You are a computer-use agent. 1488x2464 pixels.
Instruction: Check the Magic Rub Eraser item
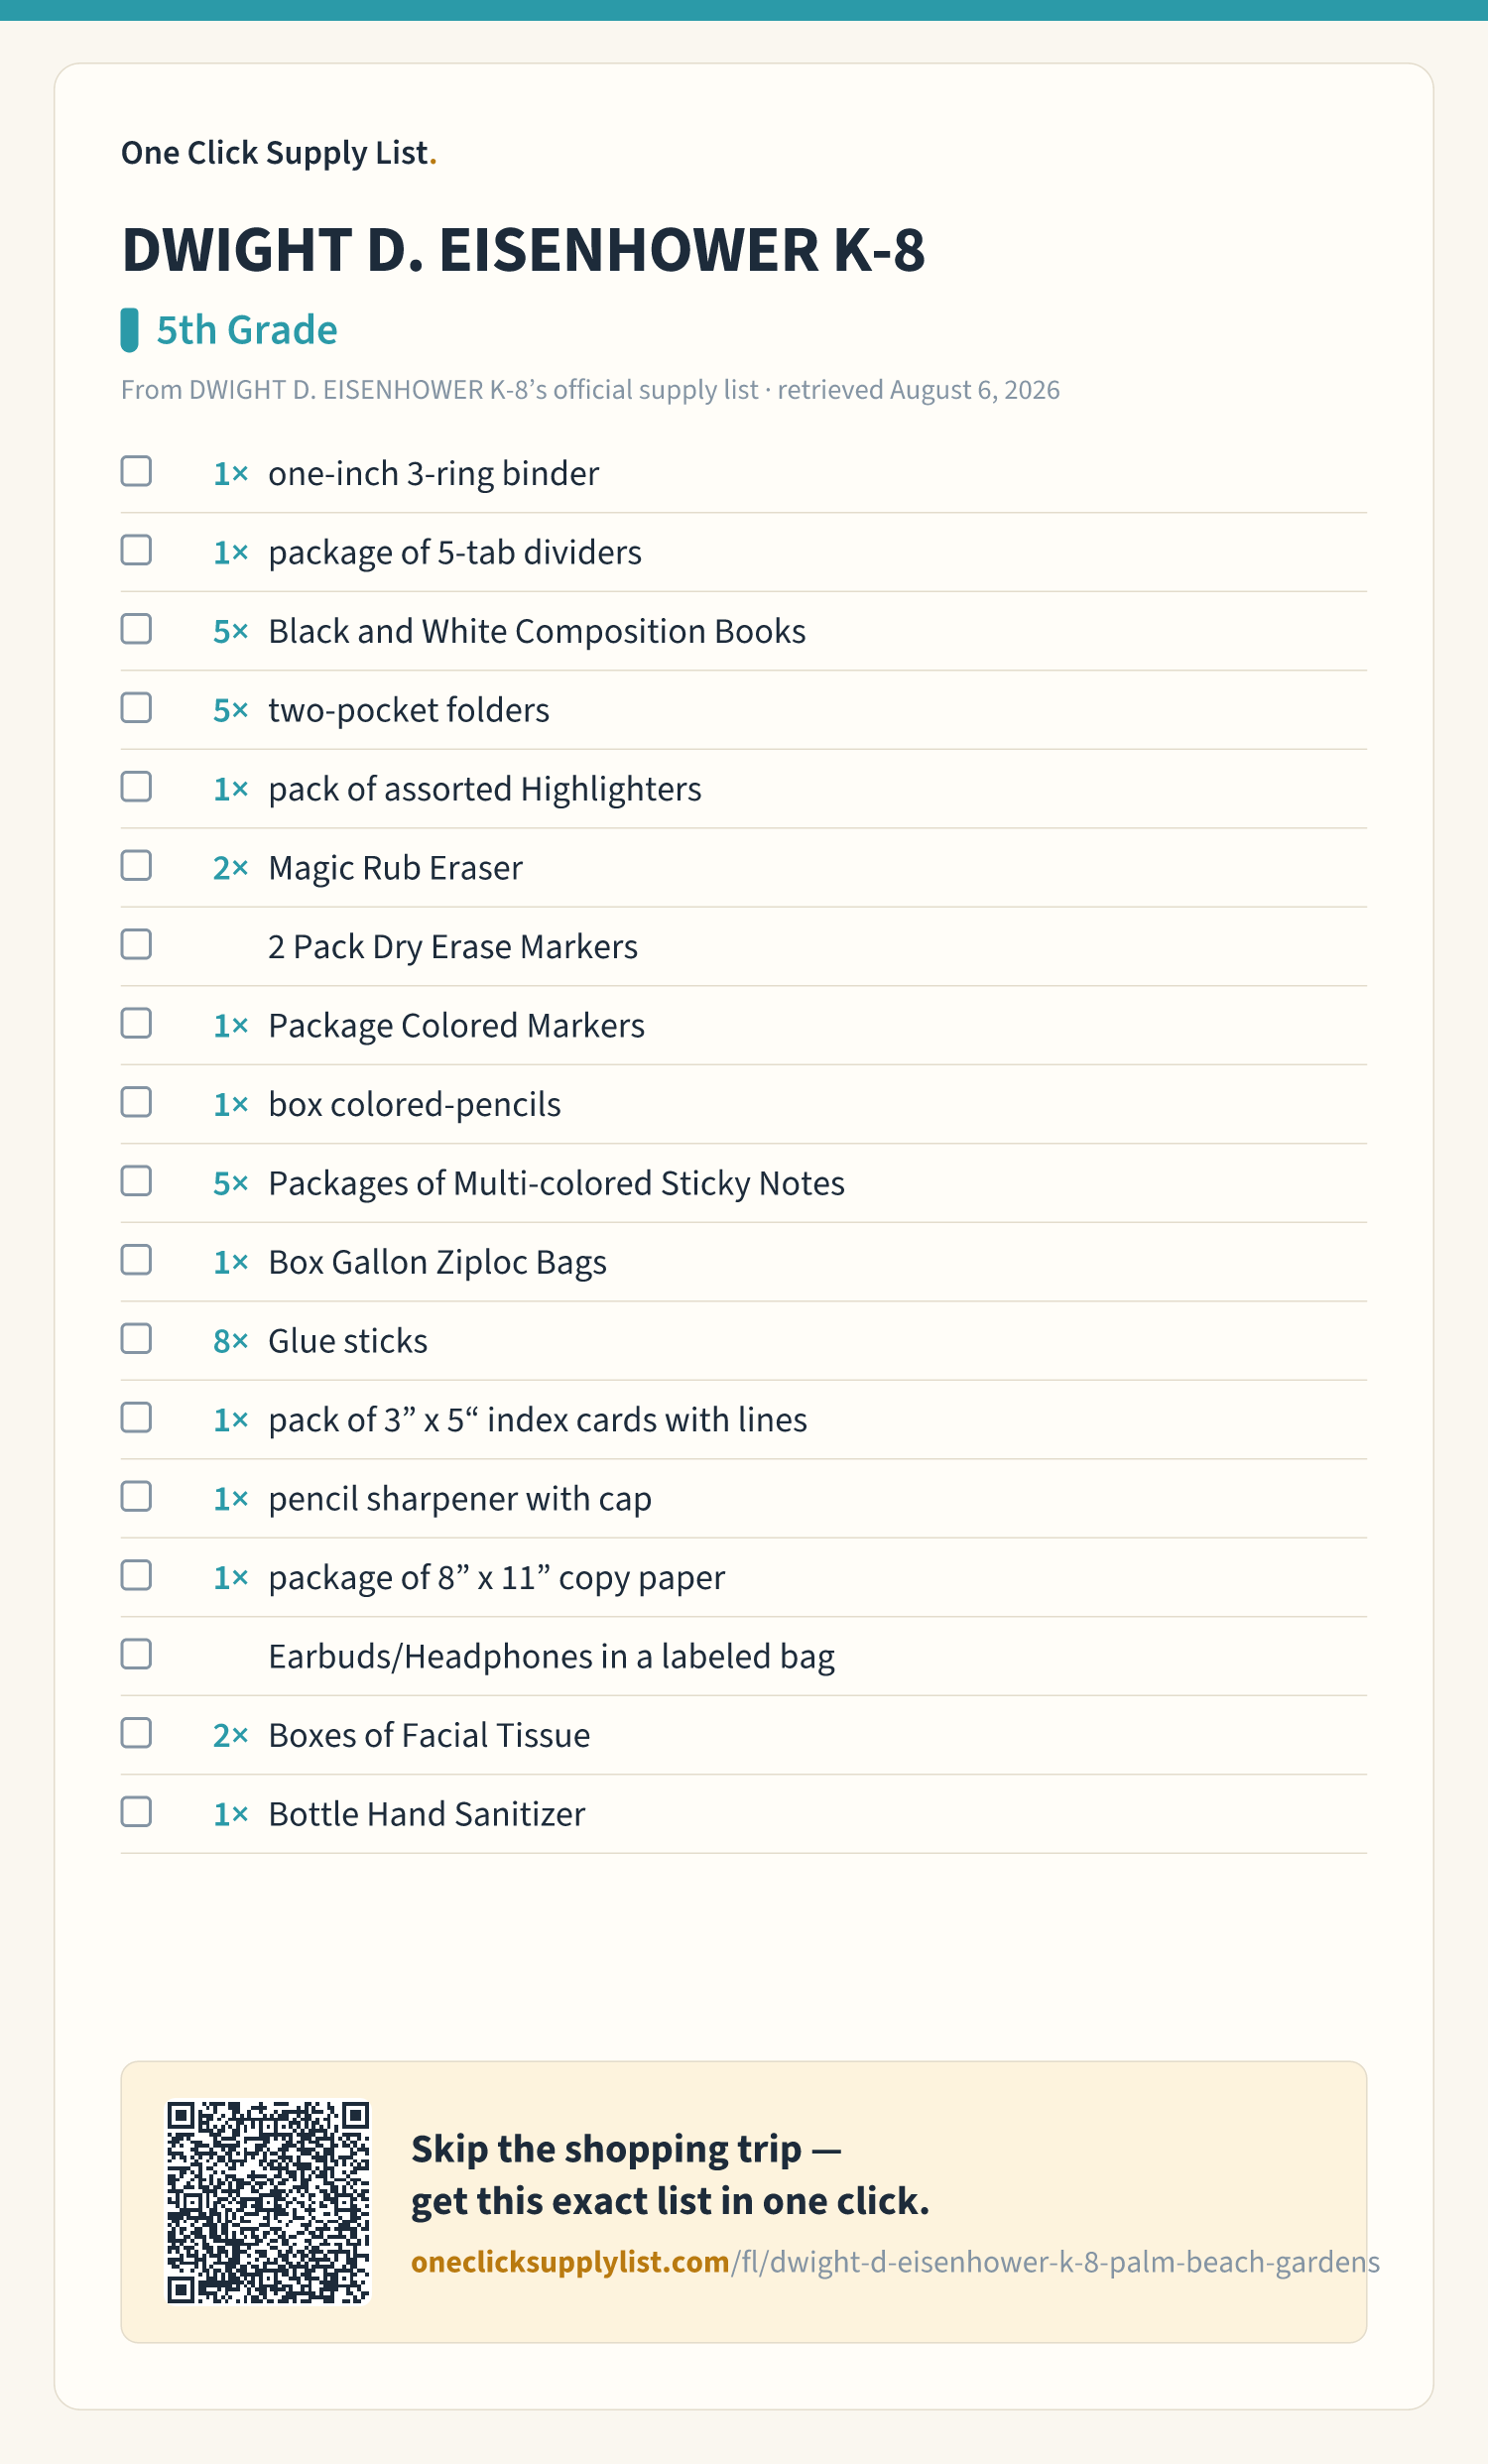(136, 866)
